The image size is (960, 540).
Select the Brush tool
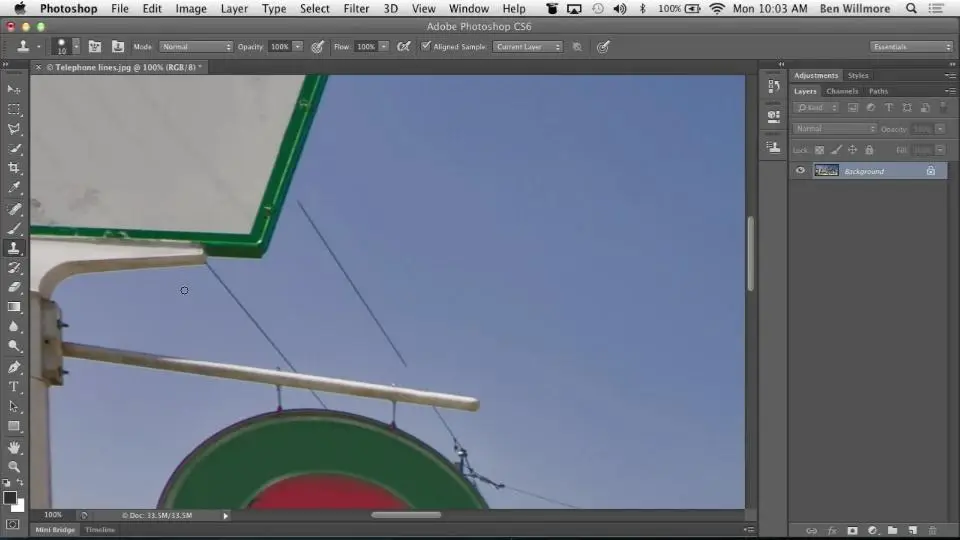[x=13, y=228]
